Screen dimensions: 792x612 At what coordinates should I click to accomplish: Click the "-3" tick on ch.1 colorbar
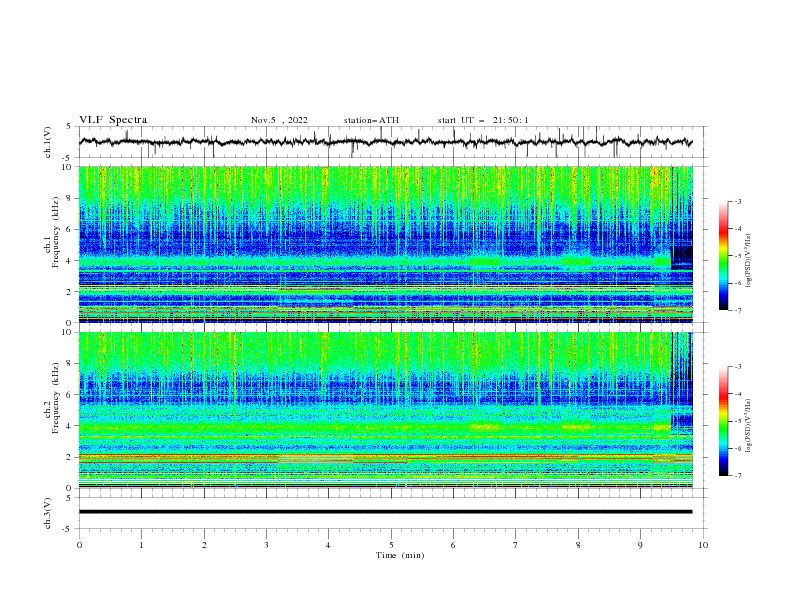(737, 201)
